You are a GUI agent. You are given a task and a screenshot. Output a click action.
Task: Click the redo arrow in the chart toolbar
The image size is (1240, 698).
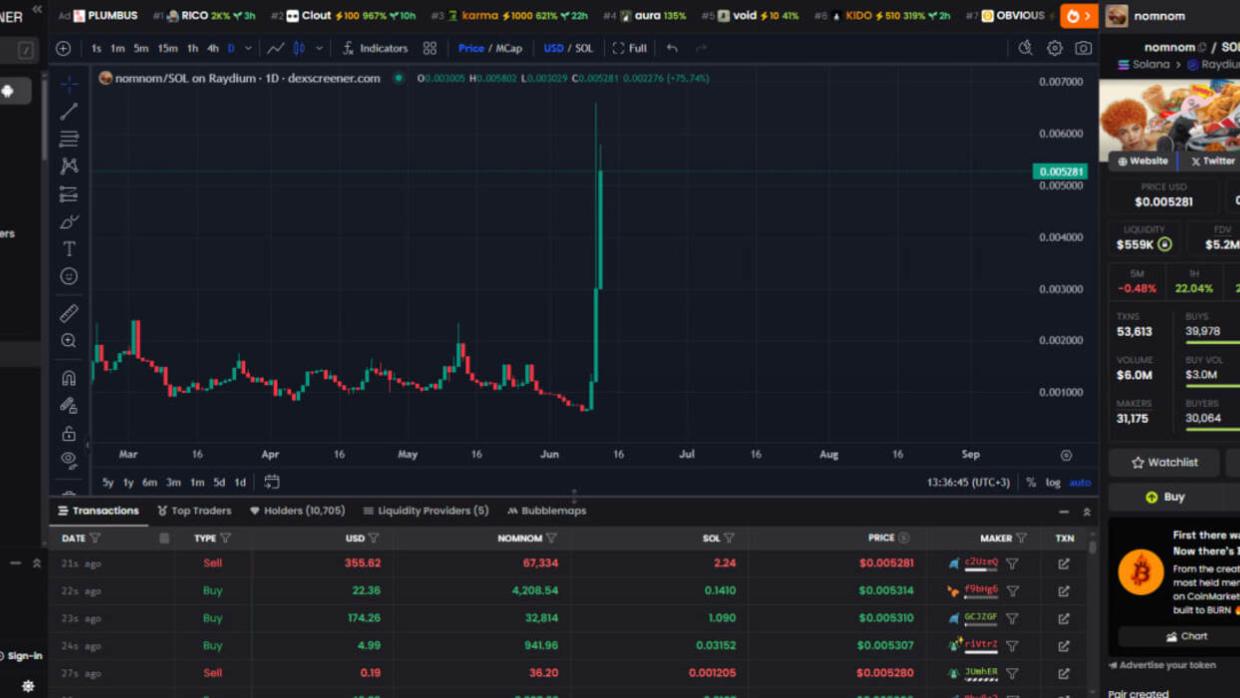(700, 48)
